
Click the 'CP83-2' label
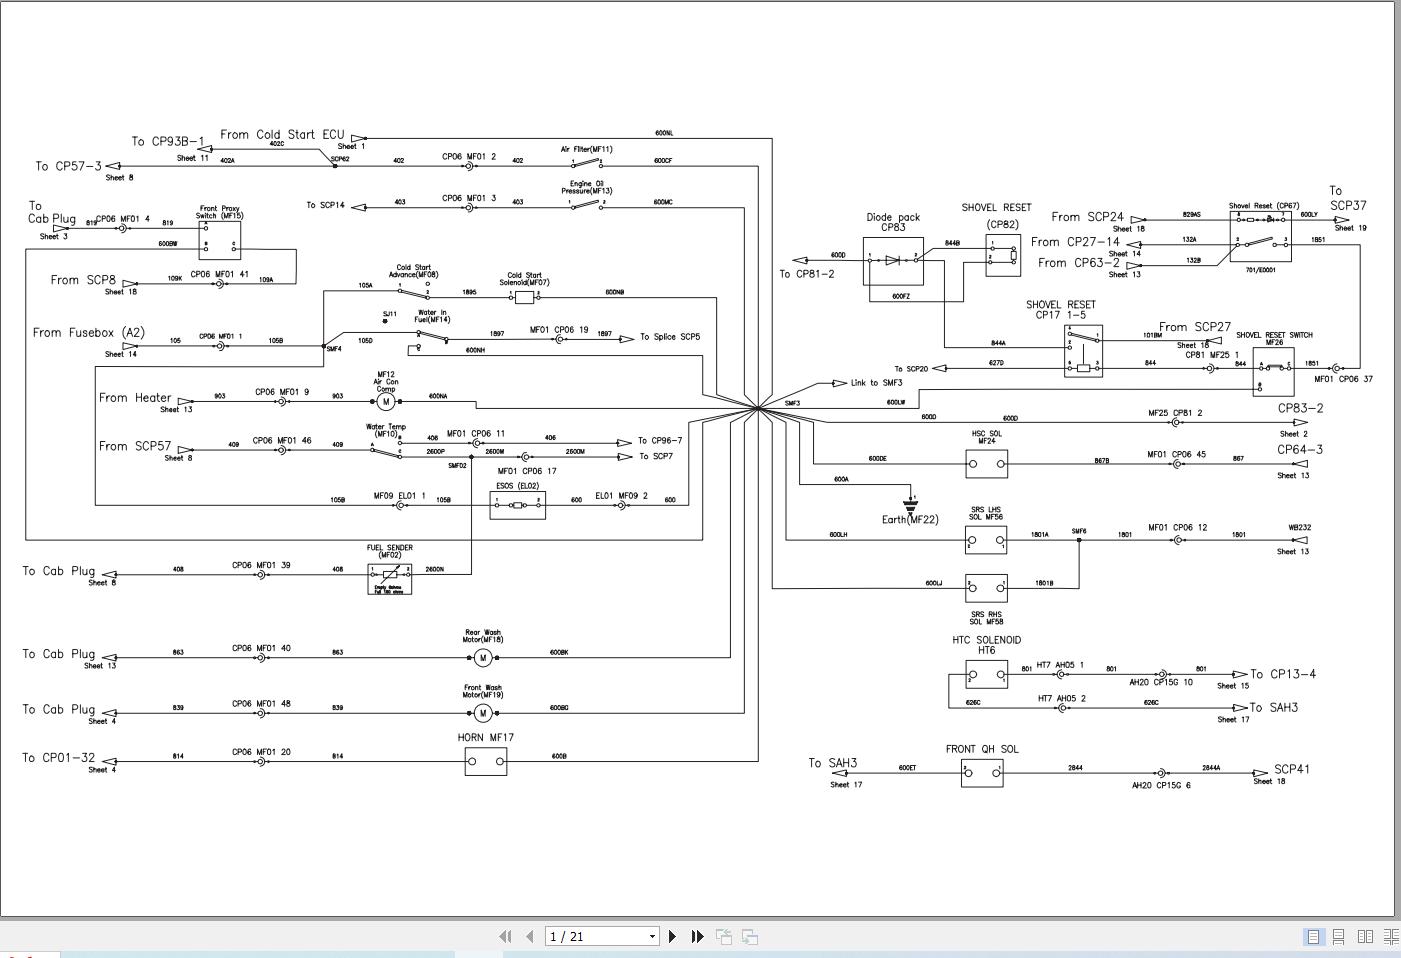(x=1300, y=408)
